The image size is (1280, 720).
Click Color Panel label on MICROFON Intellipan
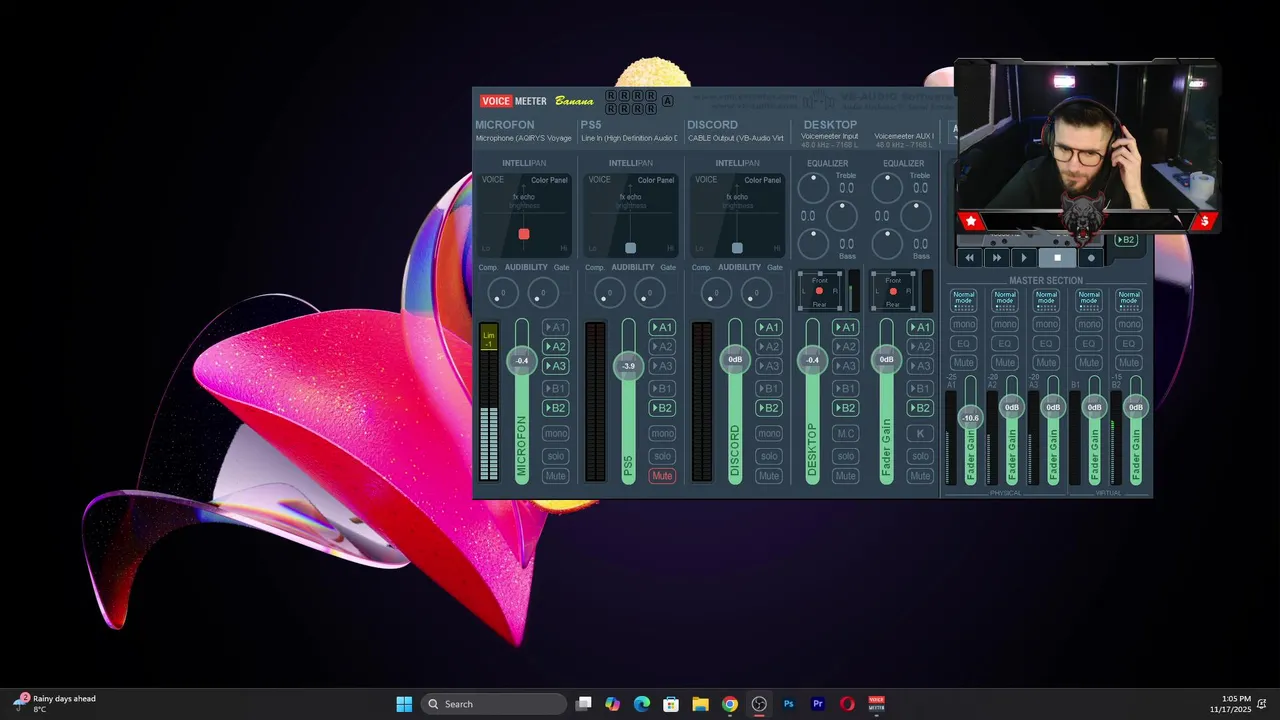click(549, 180)
